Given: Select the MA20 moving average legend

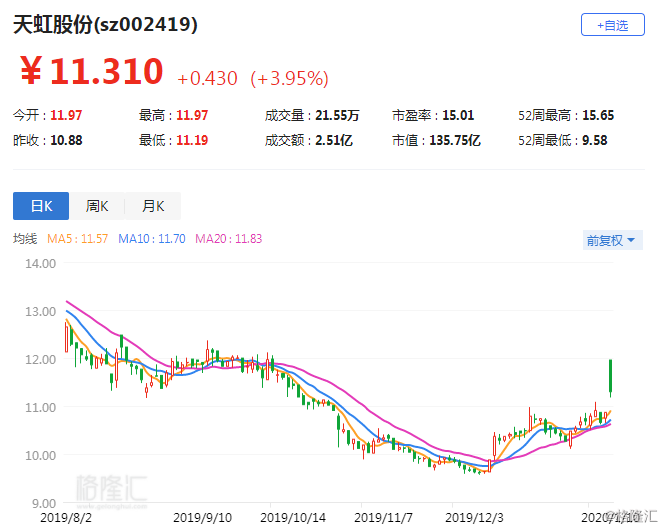Looking at the screenshot, I should click(x=229, y=239).
